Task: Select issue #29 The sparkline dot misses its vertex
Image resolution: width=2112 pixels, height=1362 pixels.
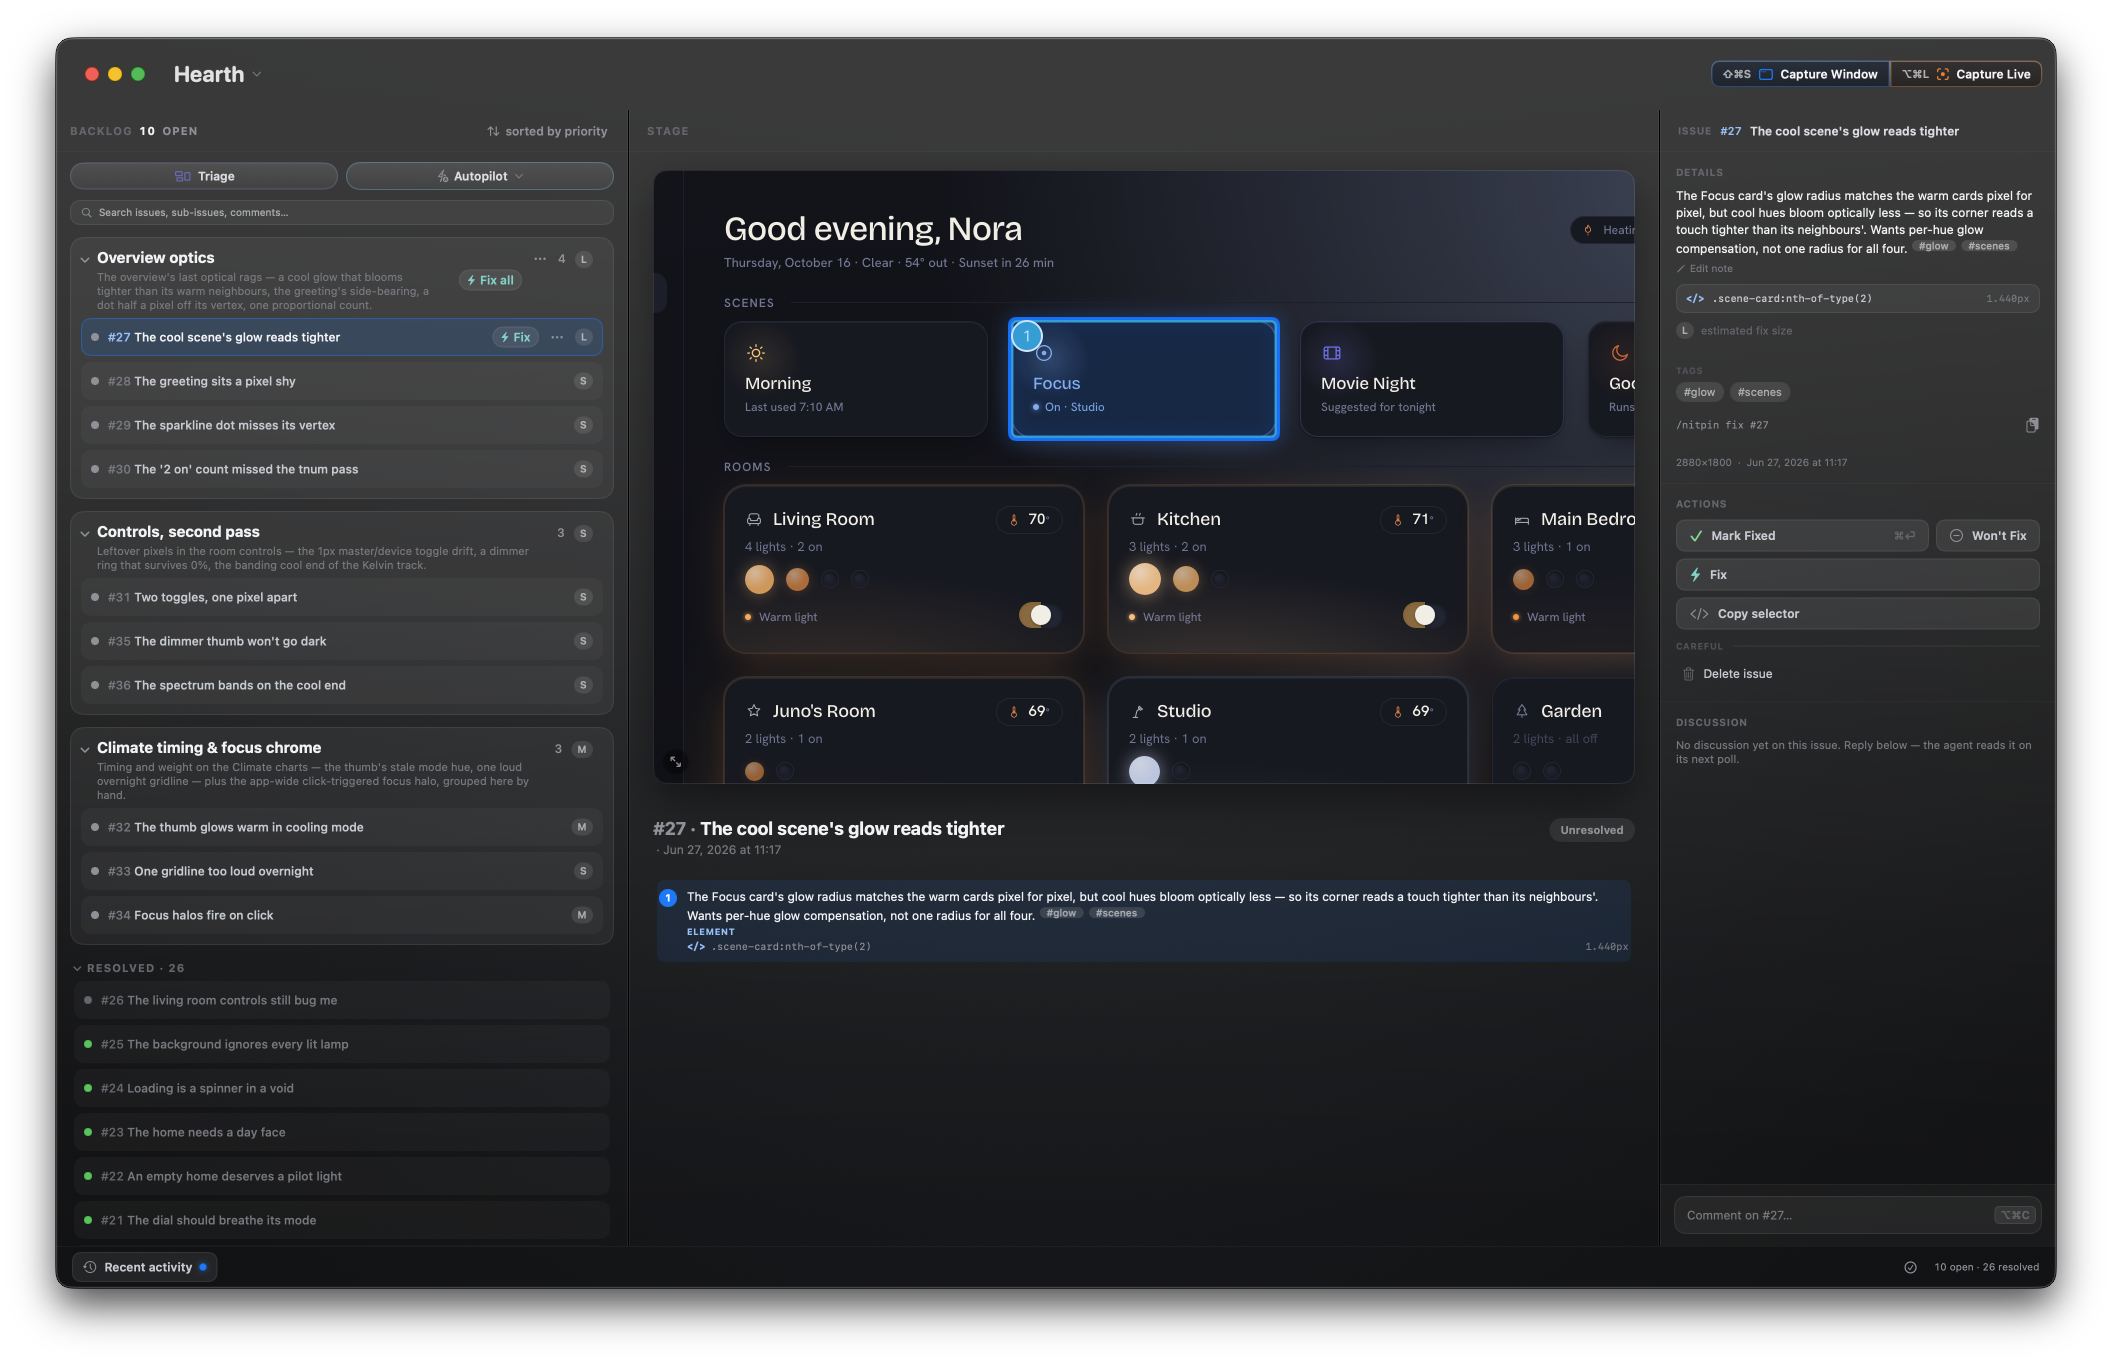Action: tap(342, 425)
